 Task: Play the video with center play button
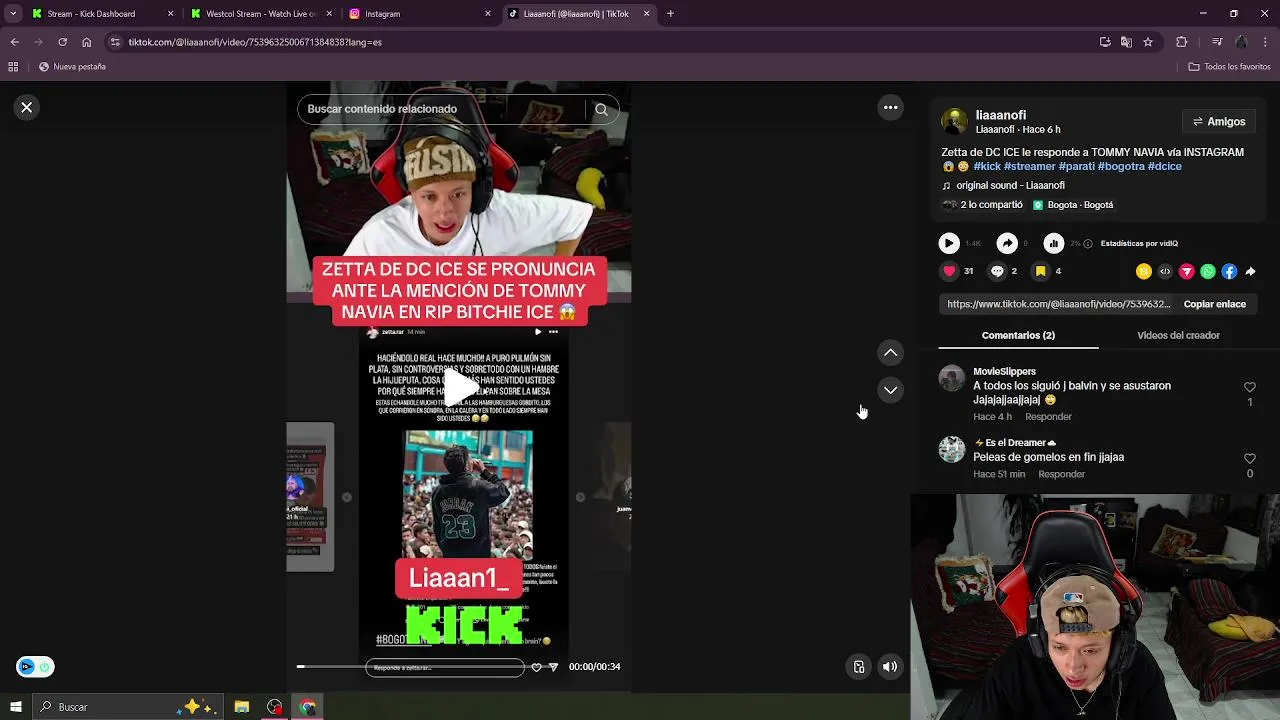click(459, 385)
